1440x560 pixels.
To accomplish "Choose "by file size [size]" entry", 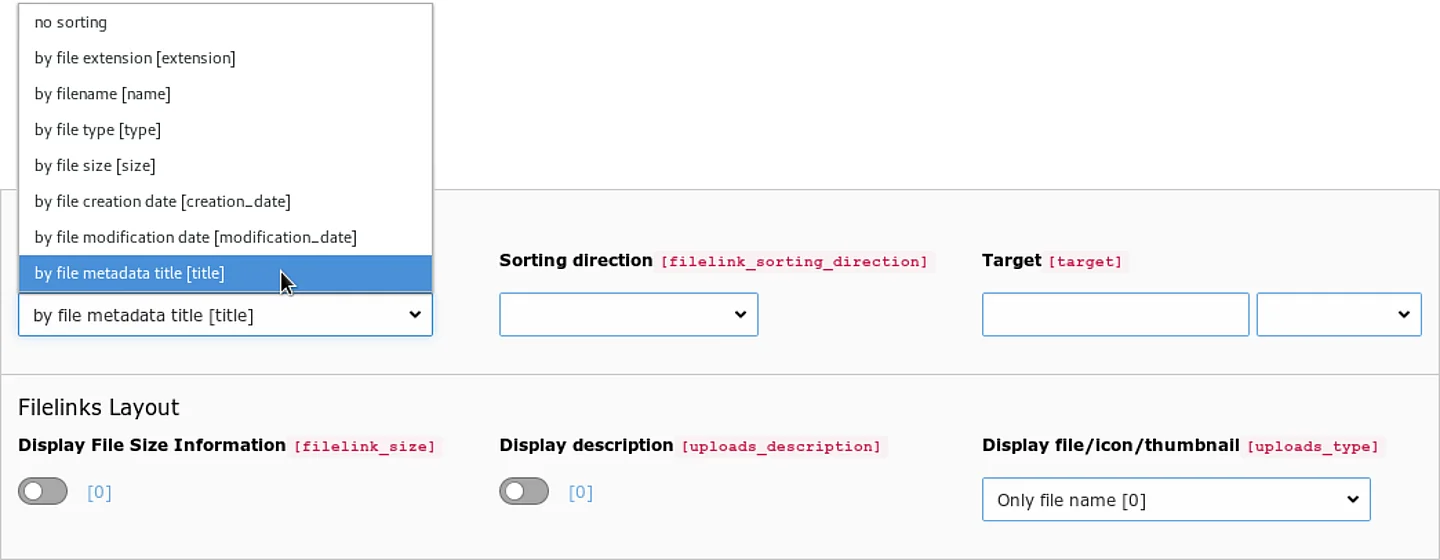I will (95, 166).
